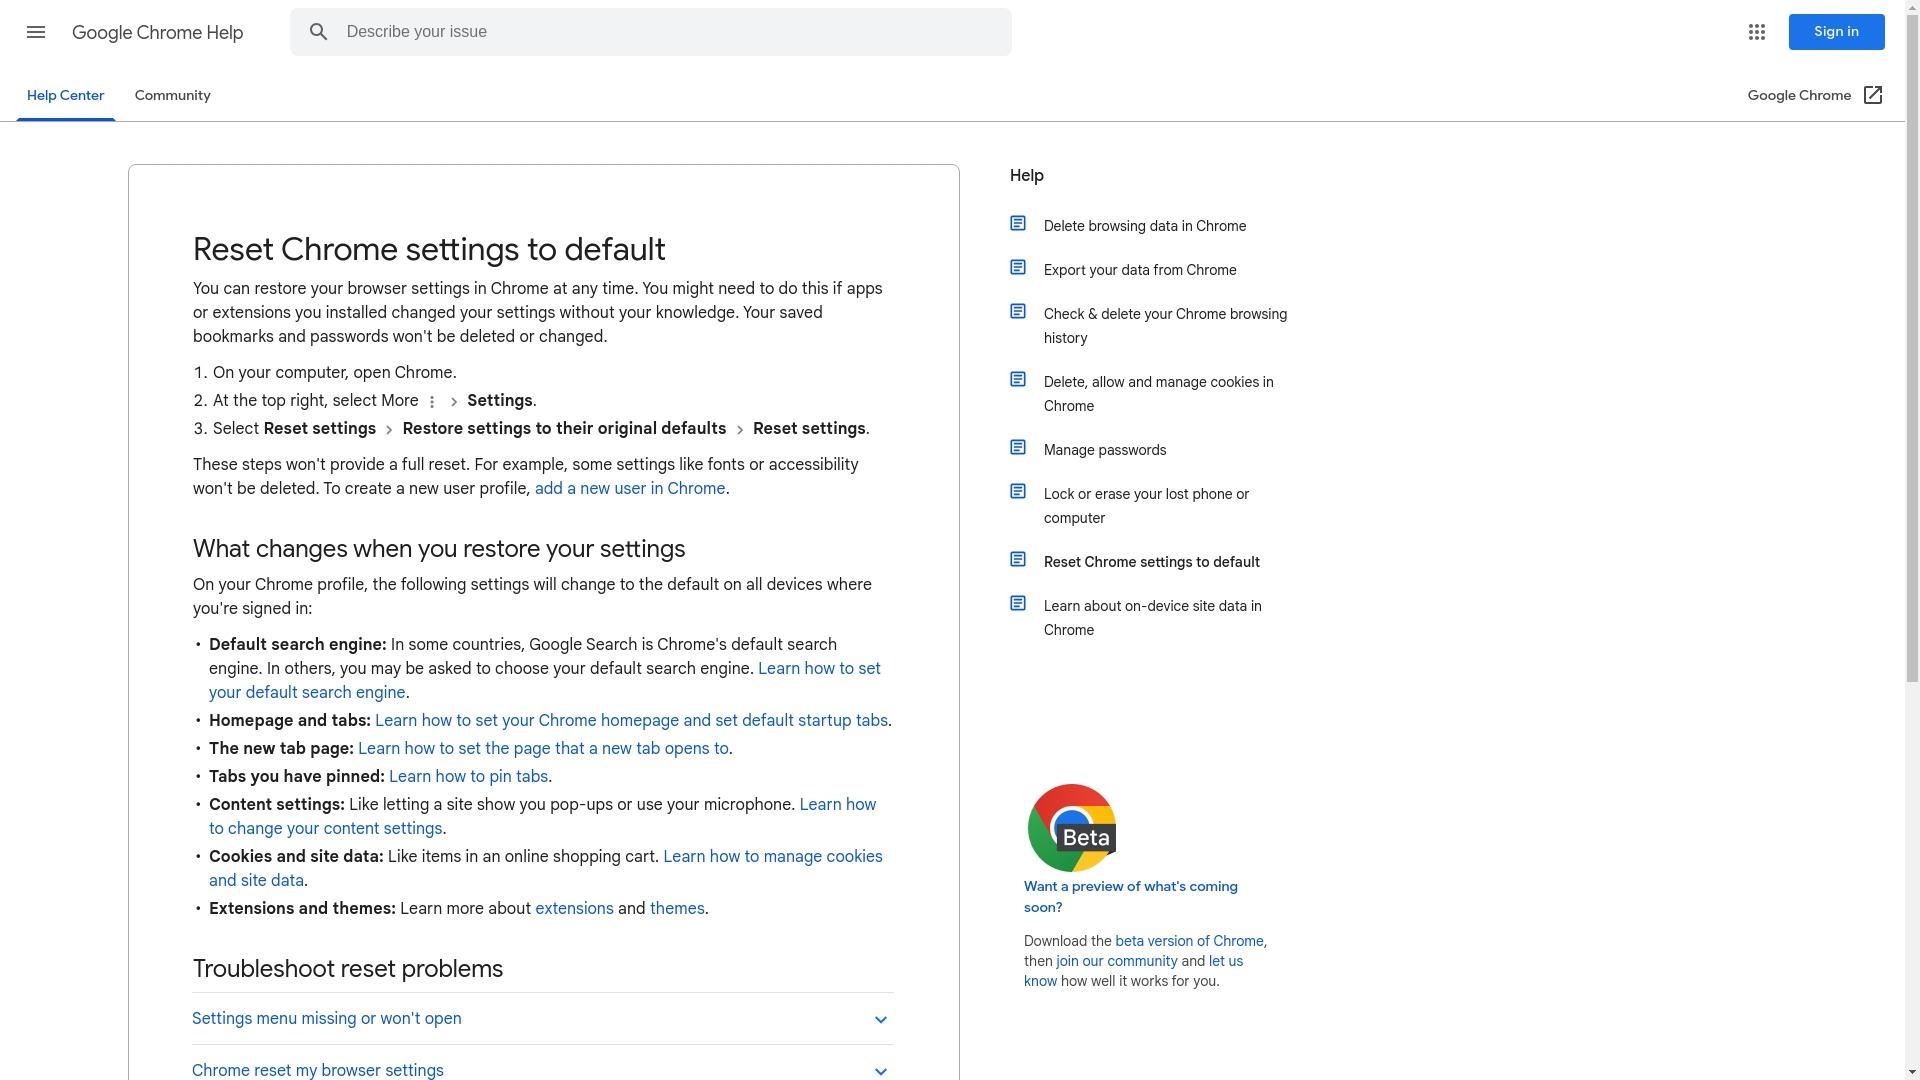This screenshot has width=1920, height=1080.
Task: Open the themes link
Action: point(677,909)
